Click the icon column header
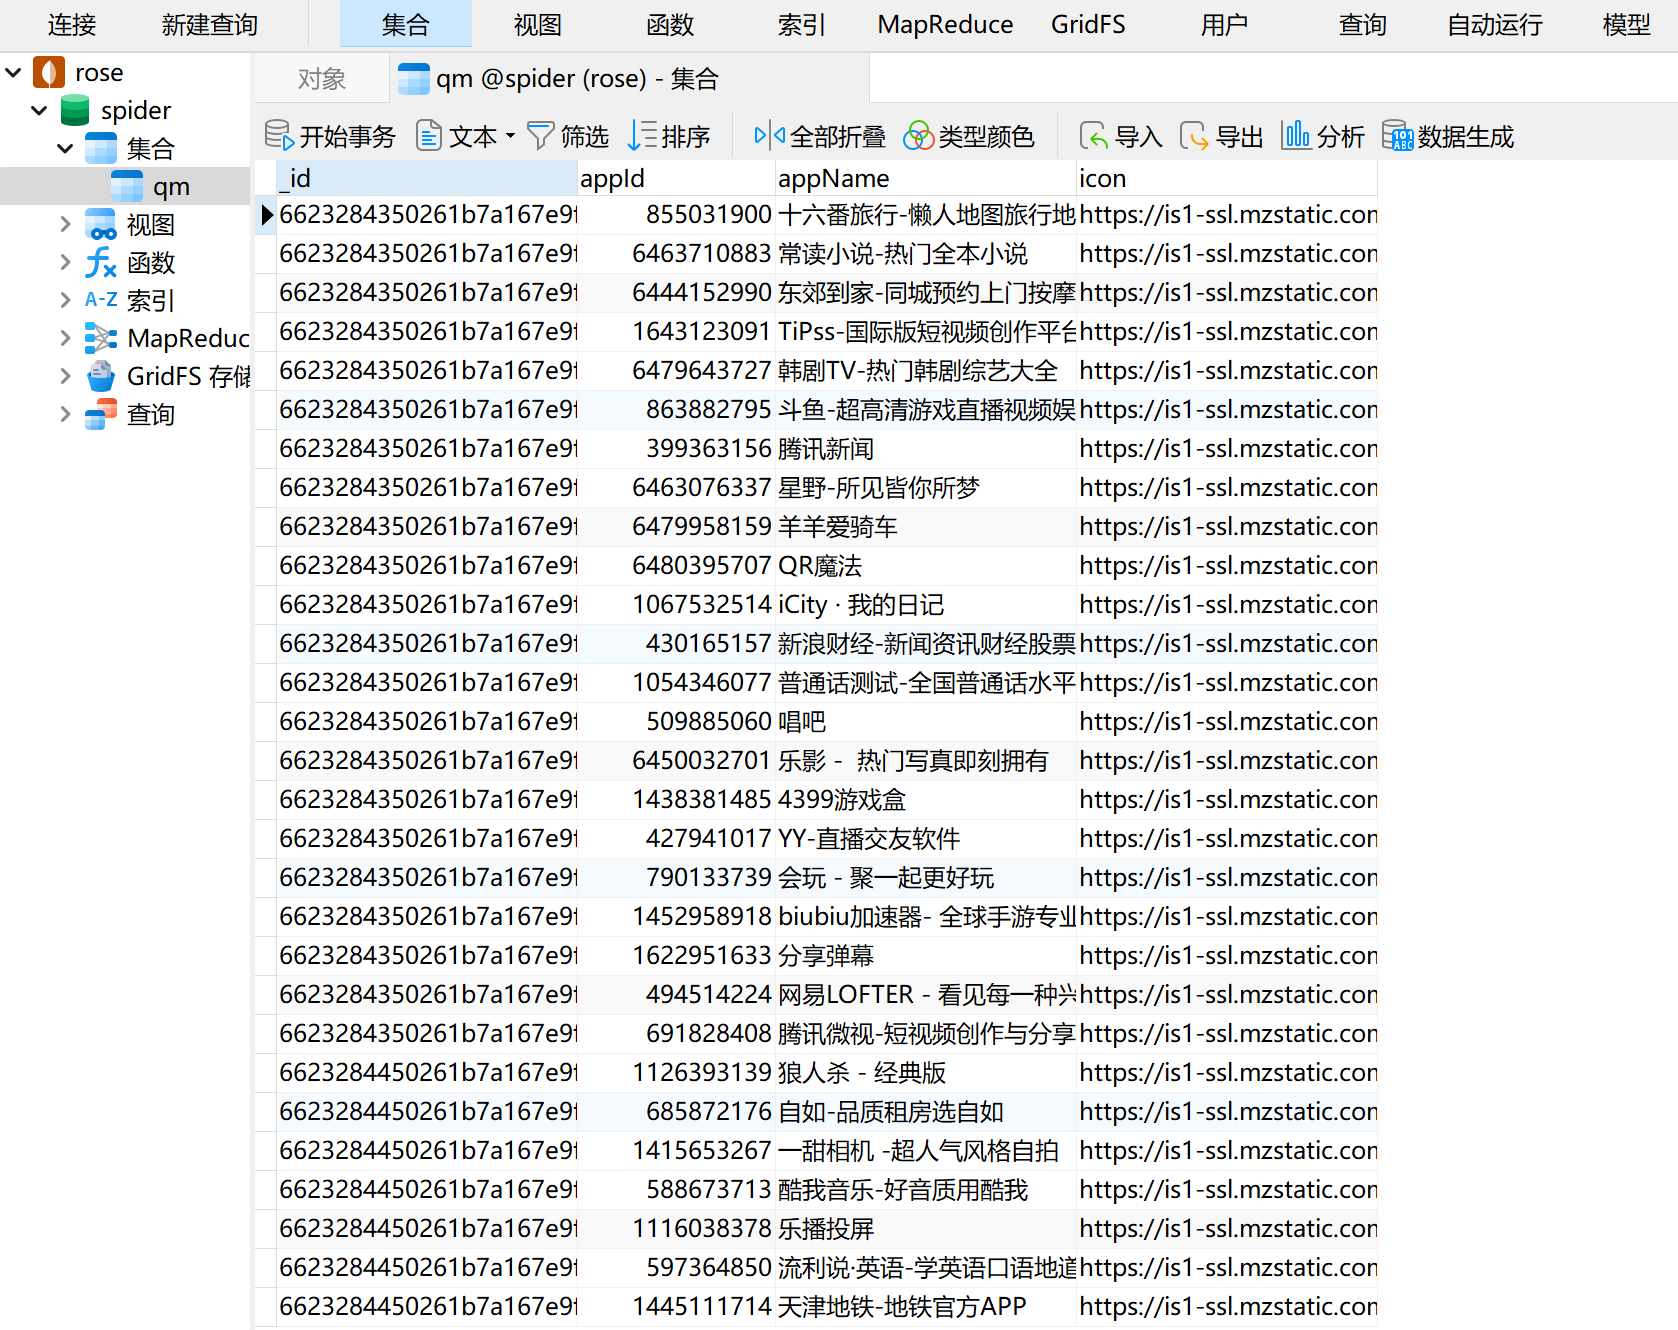 tap(1227, 178)
